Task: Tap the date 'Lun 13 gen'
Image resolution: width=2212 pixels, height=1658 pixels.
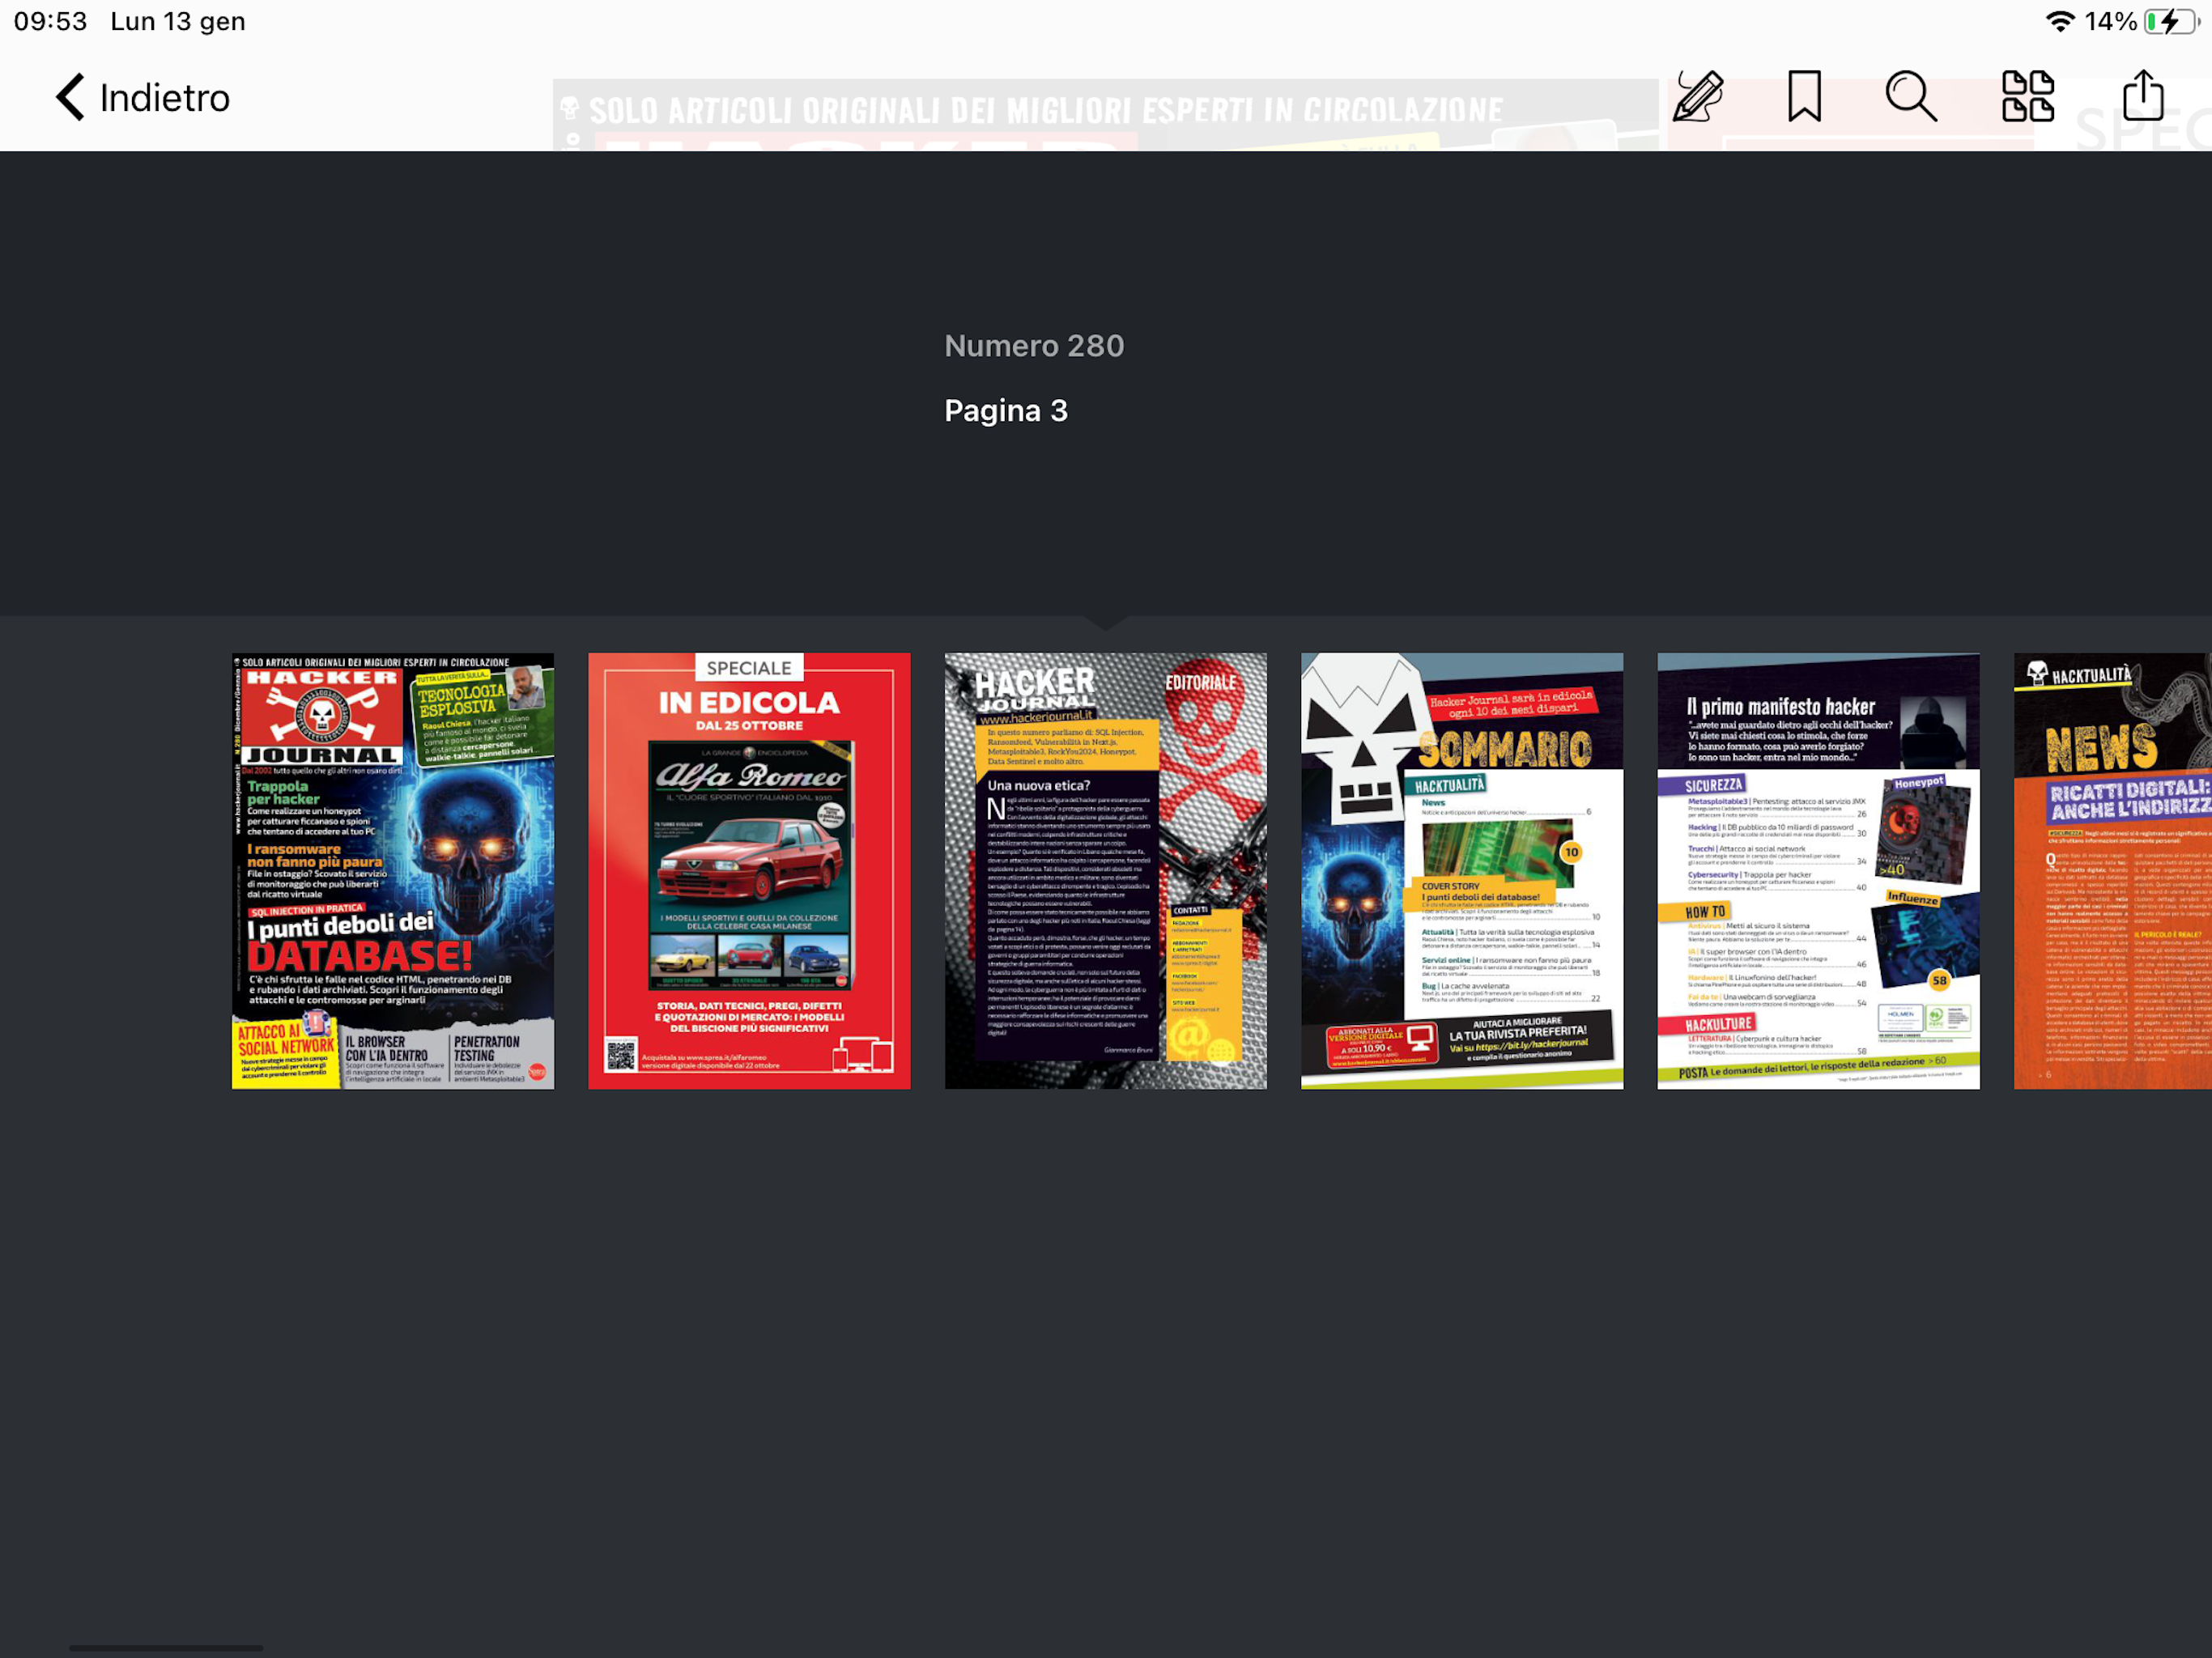Action: 178,21
